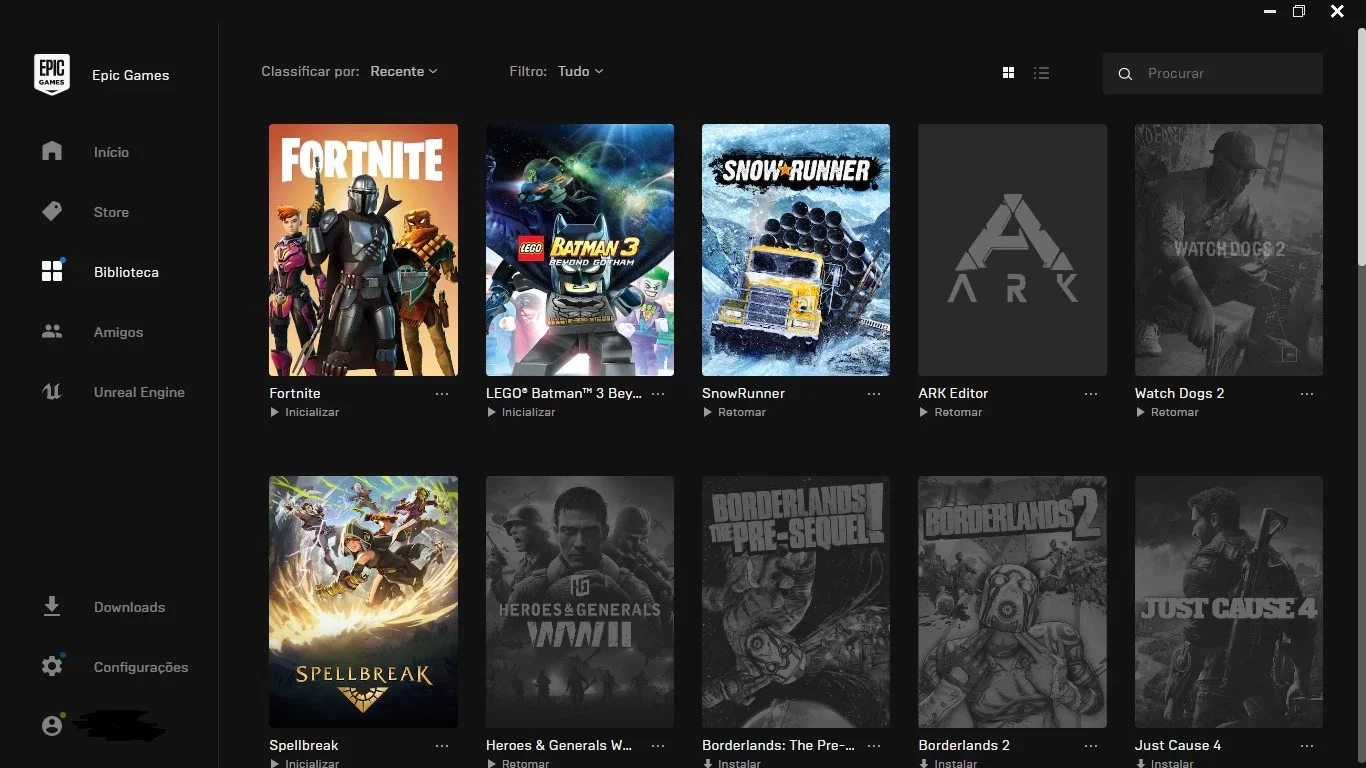Open Borderlands Pre-Sequel three-dot options
Viewport: 1366px width, 768px height.
click(874, 746)
